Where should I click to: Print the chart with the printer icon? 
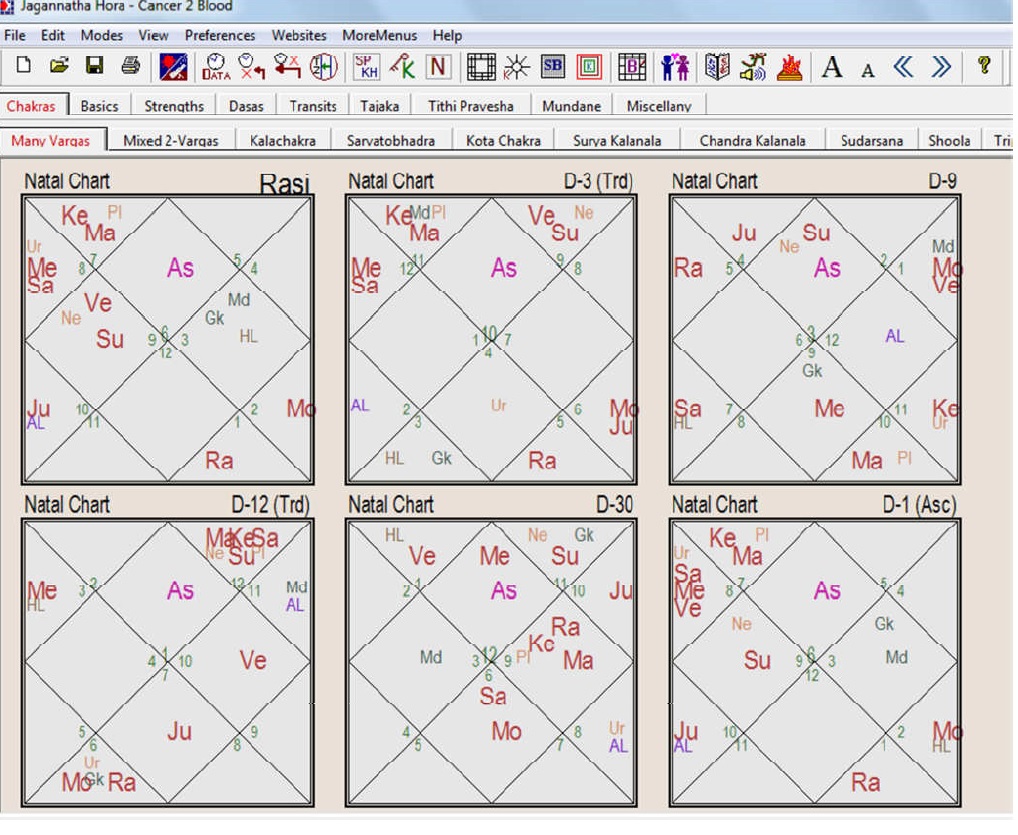[x=130, y=67]
